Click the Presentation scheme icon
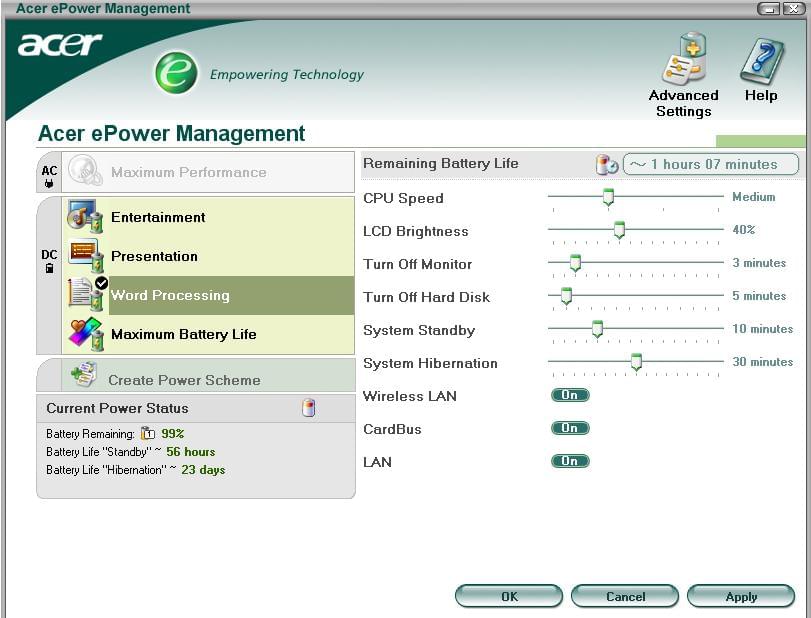Screen dimensions: 811x618 86,255
